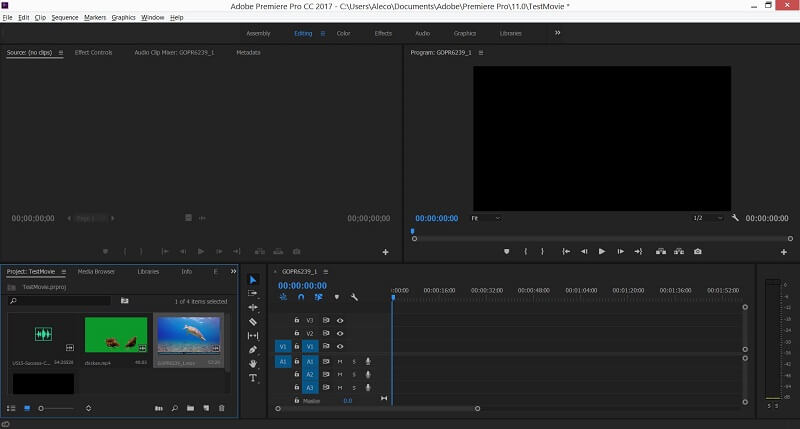Switch the Project panel to Icon View
The height and width of the screenshot is (429, 800).
point(27,408)
